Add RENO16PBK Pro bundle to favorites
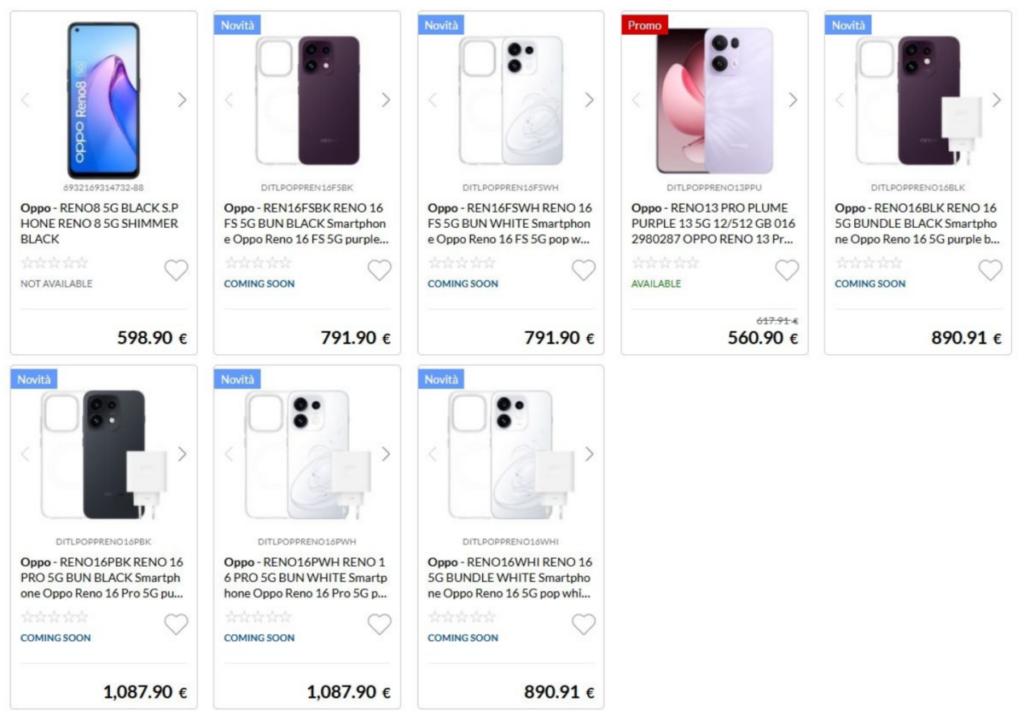Viewport: 1024px width, 722px height. coord(176,625)
